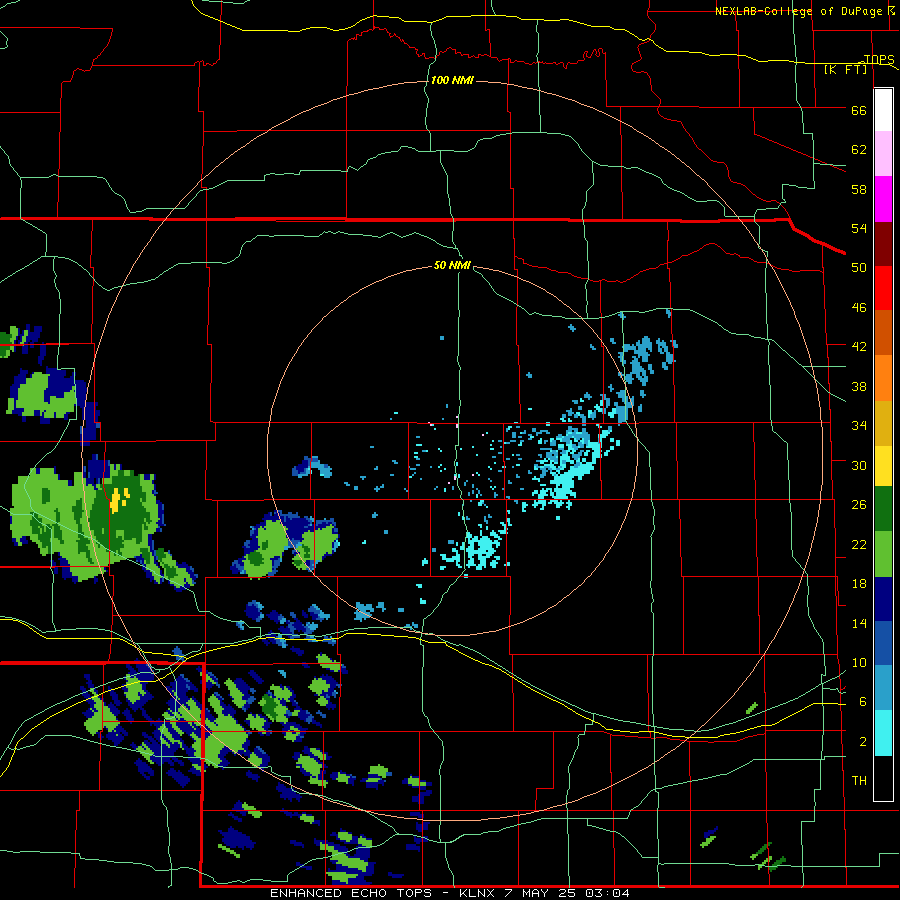Click the "18" legend value

(859, 584)
